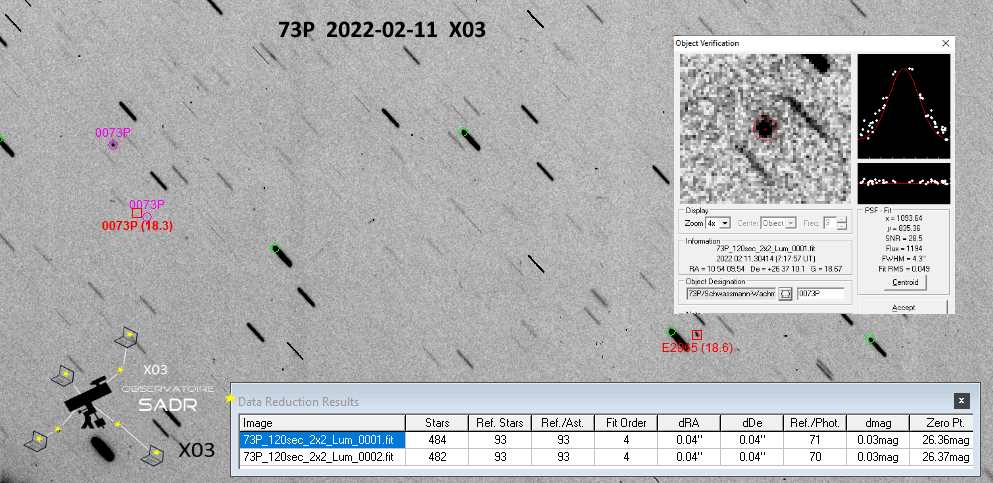Click the 26.37mag zero point cell

pos(940,456)
